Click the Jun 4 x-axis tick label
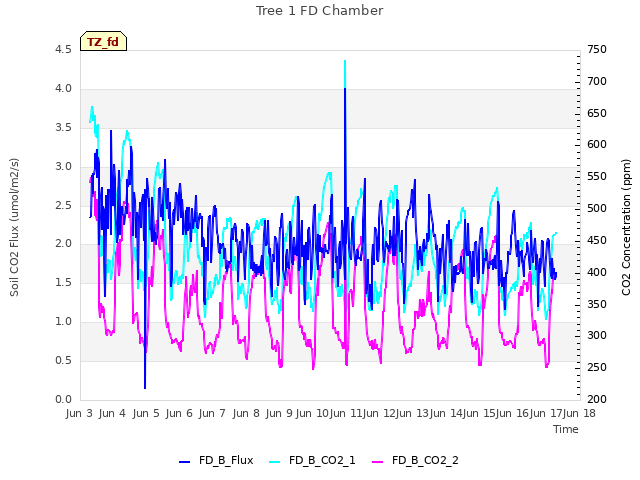Image resolution: width=640 pixels, height=480 pixels. (x=112, y=413)
